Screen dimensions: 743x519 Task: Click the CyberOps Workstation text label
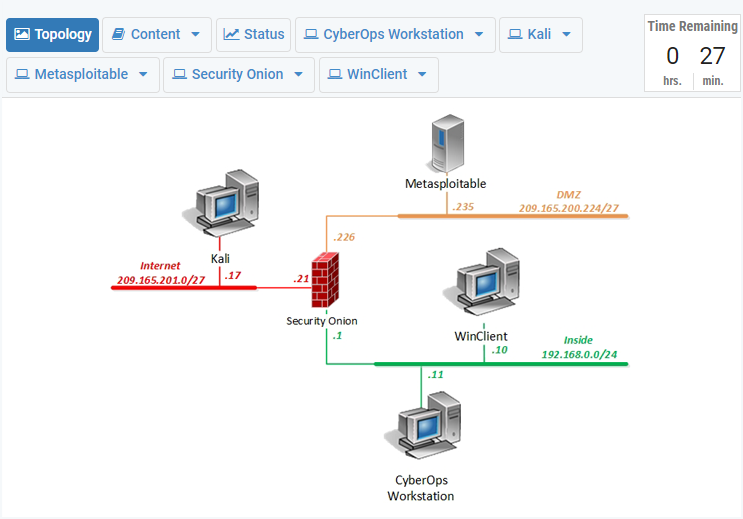(421, 488)
